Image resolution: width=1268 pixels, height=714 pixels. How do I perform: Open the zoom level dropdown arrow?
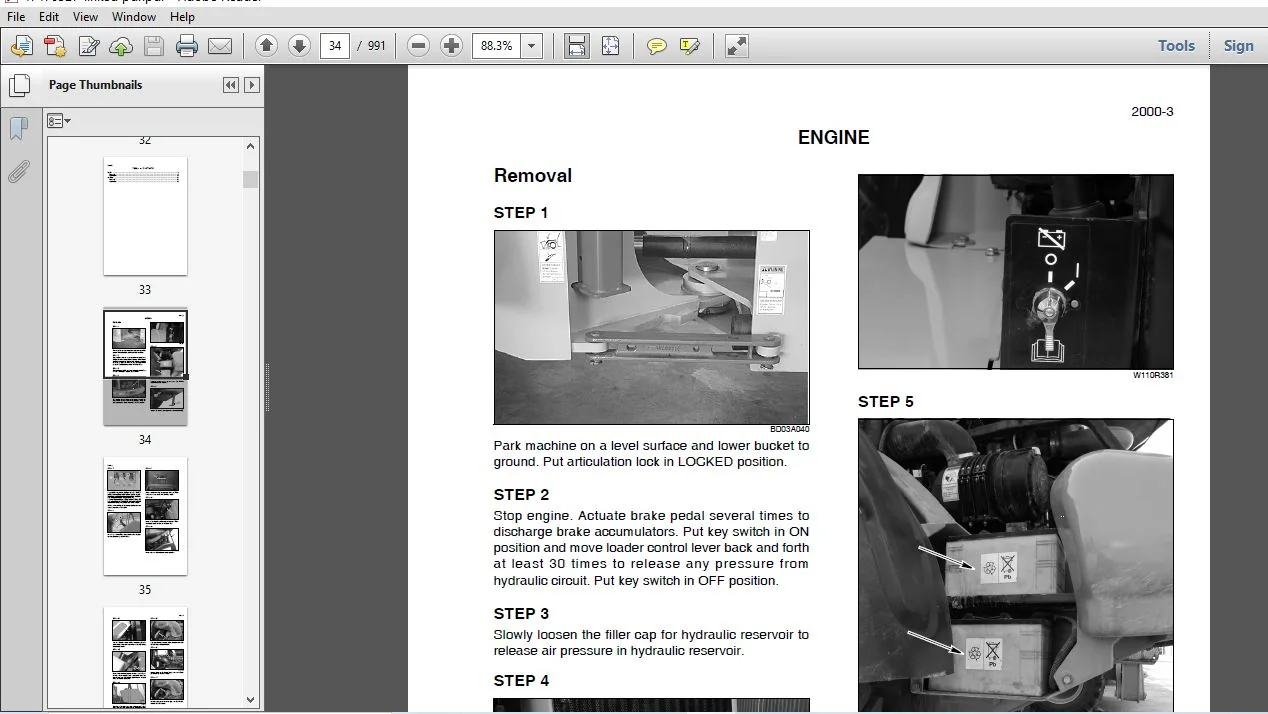[532, 45]
